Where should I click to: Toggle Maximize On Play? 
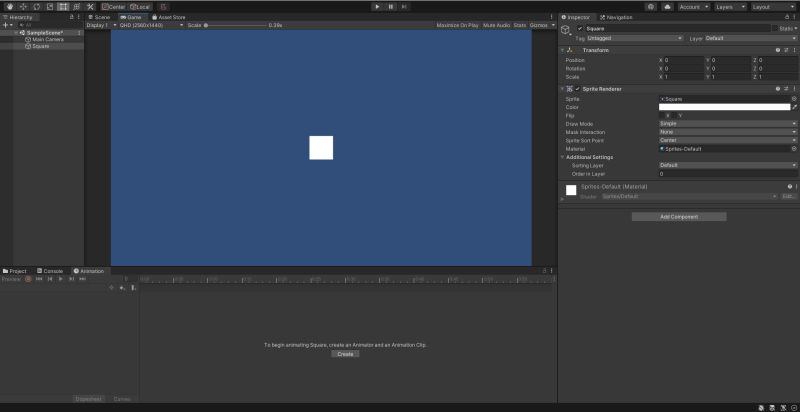click(457, 25)
